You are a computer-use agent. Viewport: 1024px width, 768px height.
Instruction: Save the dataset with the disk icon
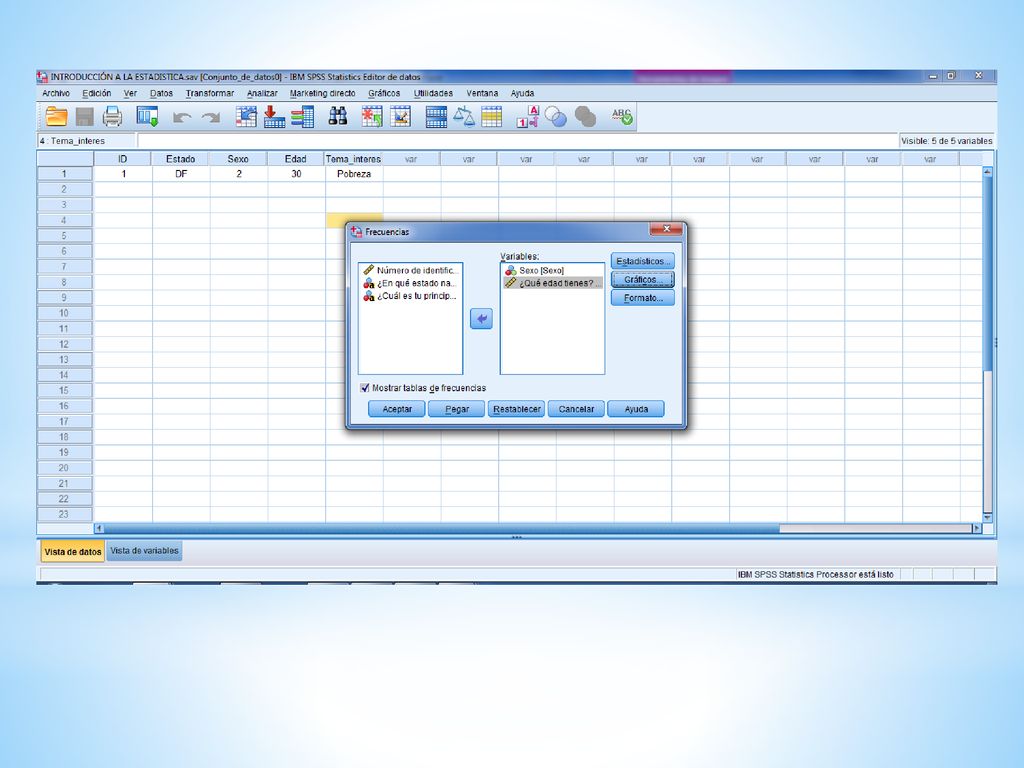pos(85,117)
